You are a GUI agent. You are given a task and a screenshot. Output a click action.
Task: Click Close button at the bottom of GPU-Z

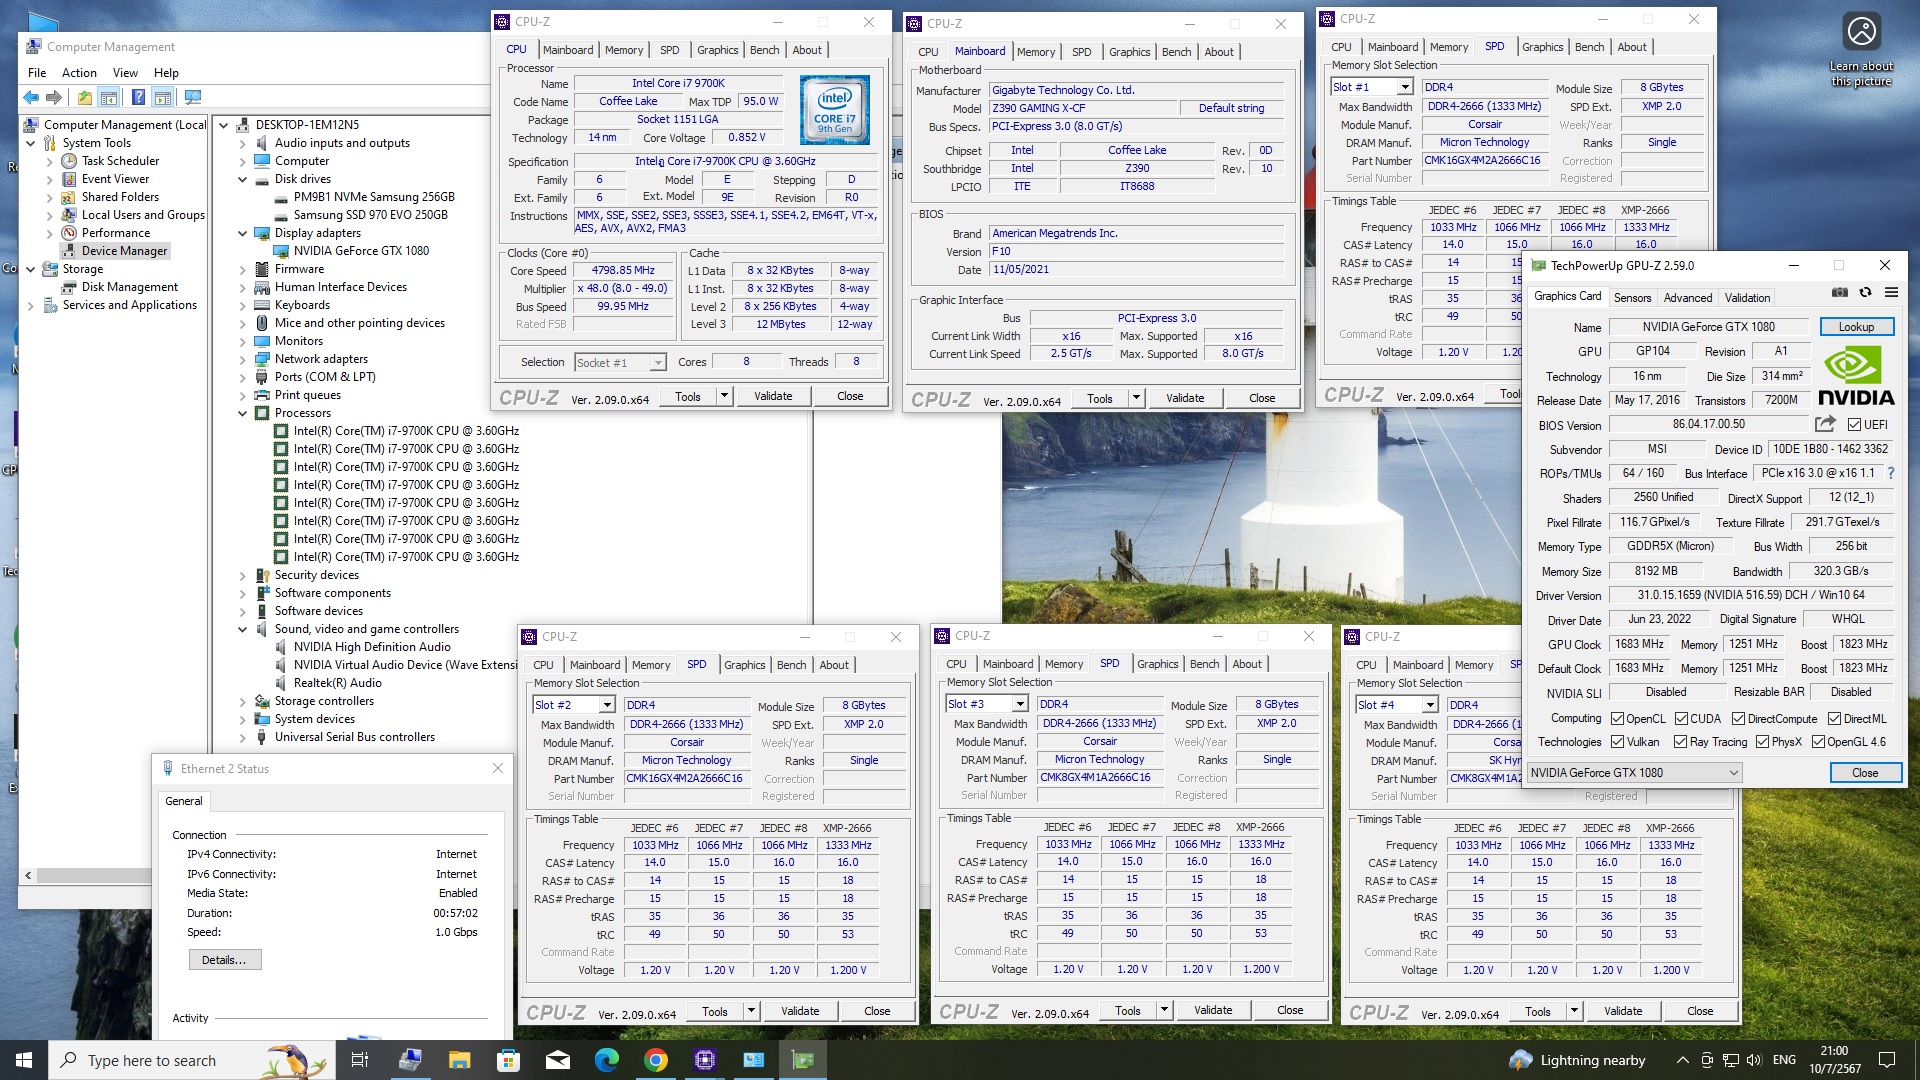pos(1864,772)
